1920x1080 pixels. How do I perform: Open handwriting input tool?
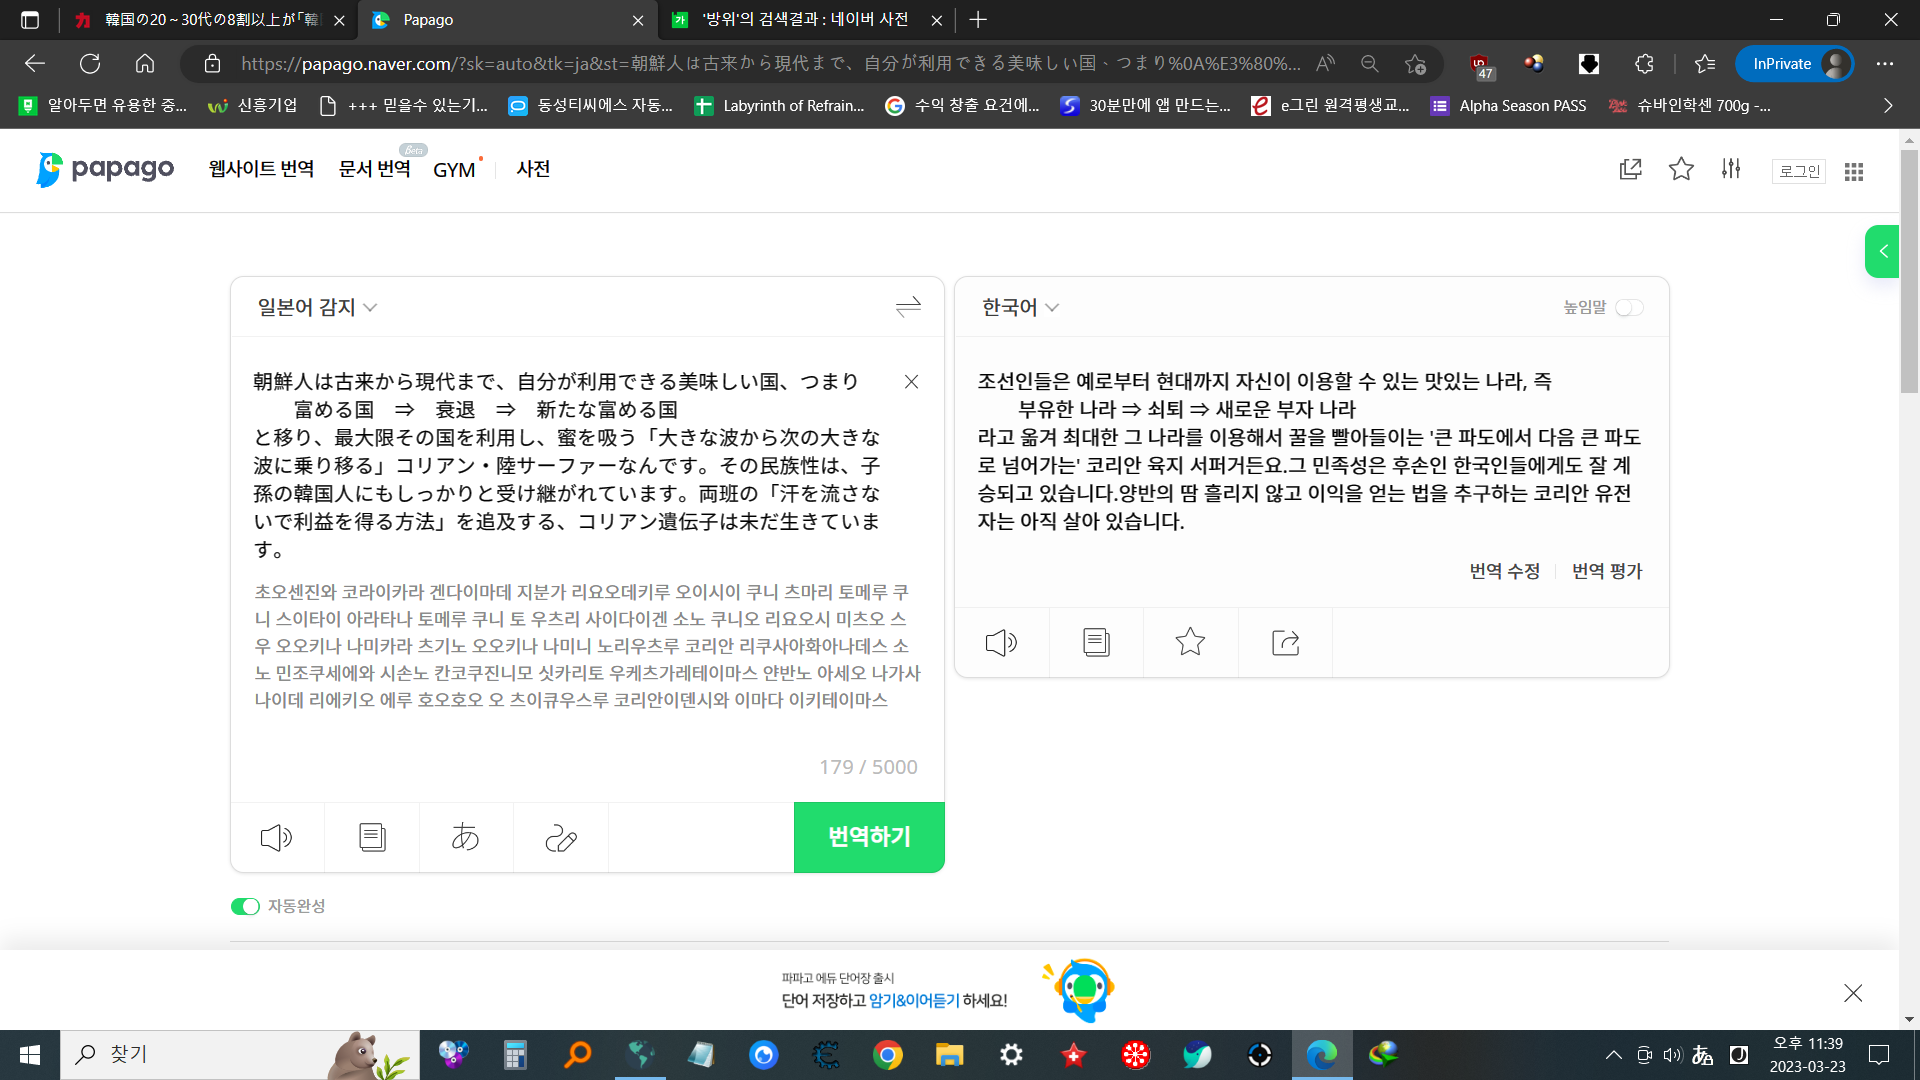pos(561,837)
